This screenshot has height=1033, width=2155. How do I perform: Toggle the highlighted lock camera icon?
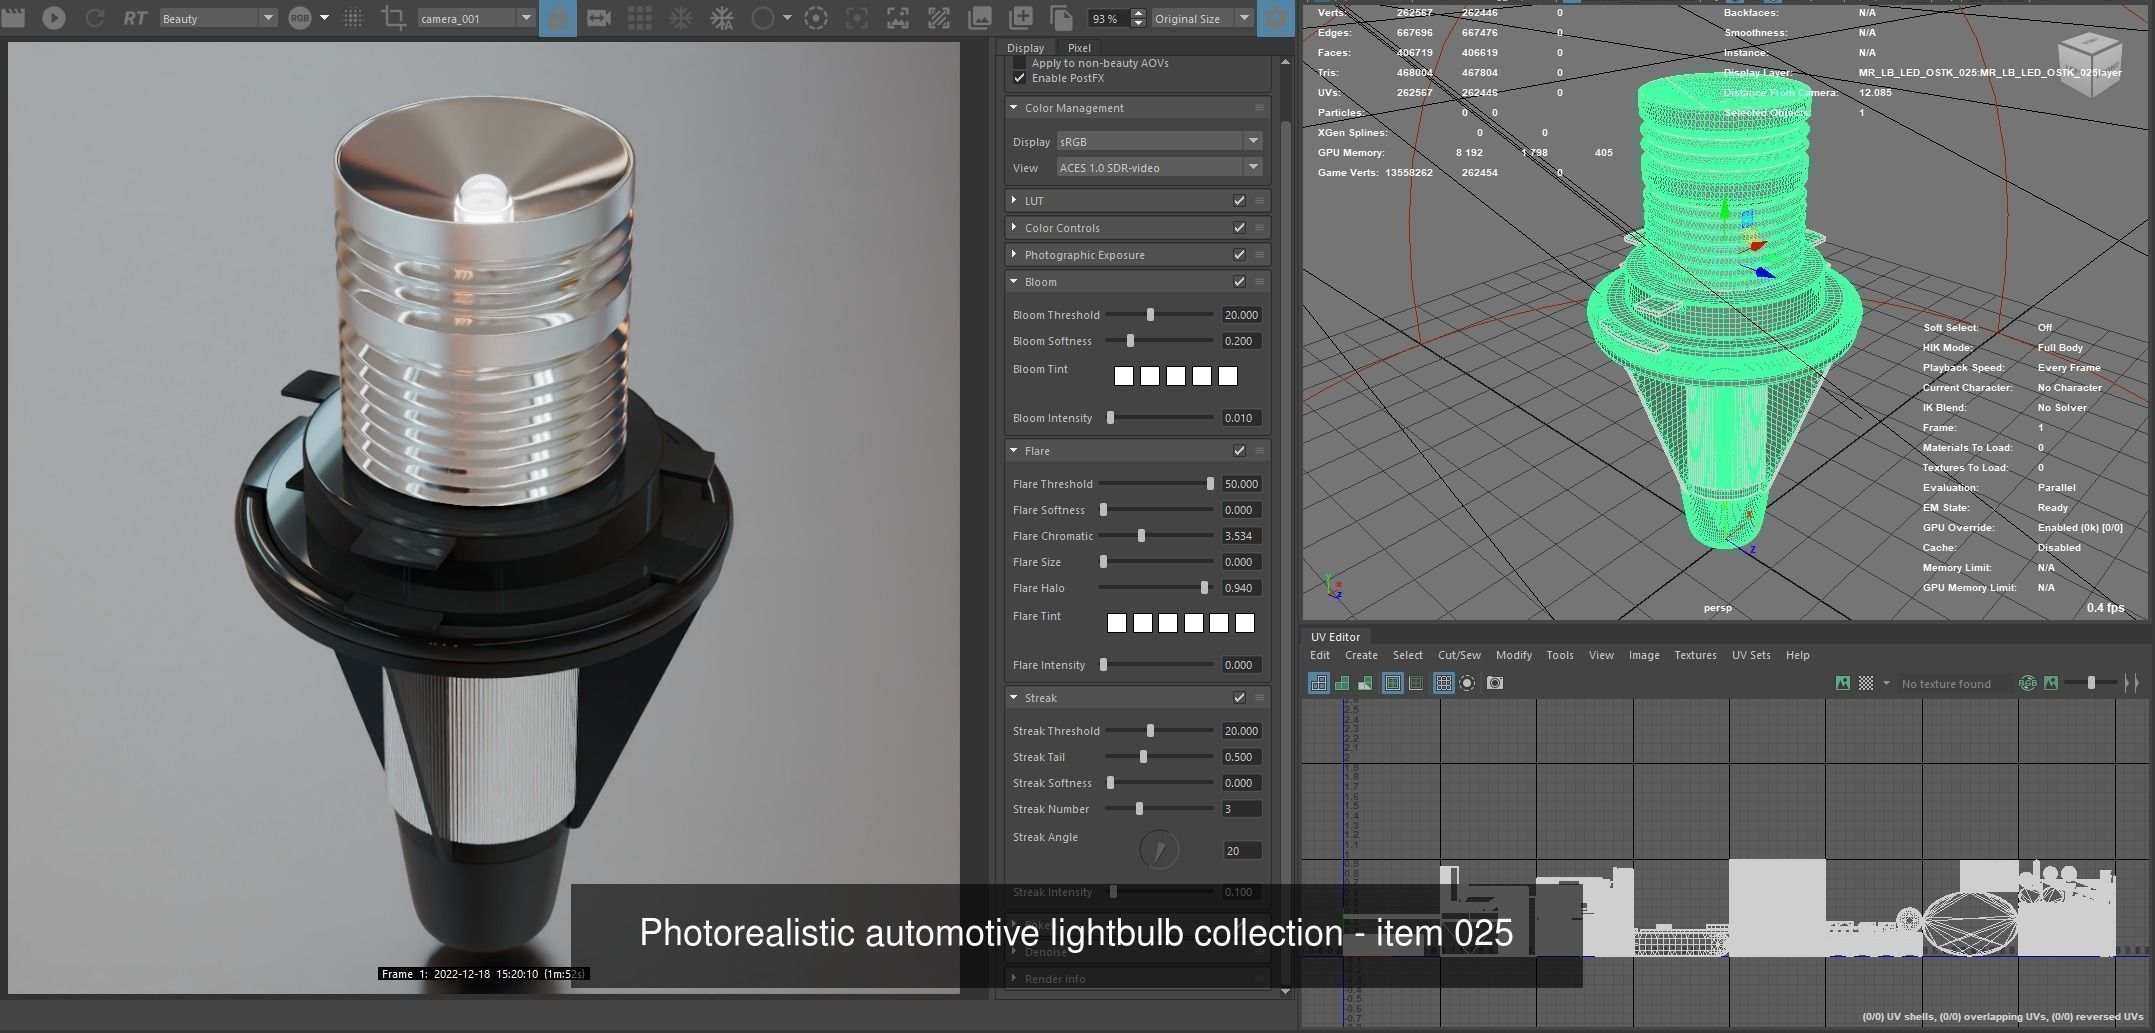click(x=558, y=18)
